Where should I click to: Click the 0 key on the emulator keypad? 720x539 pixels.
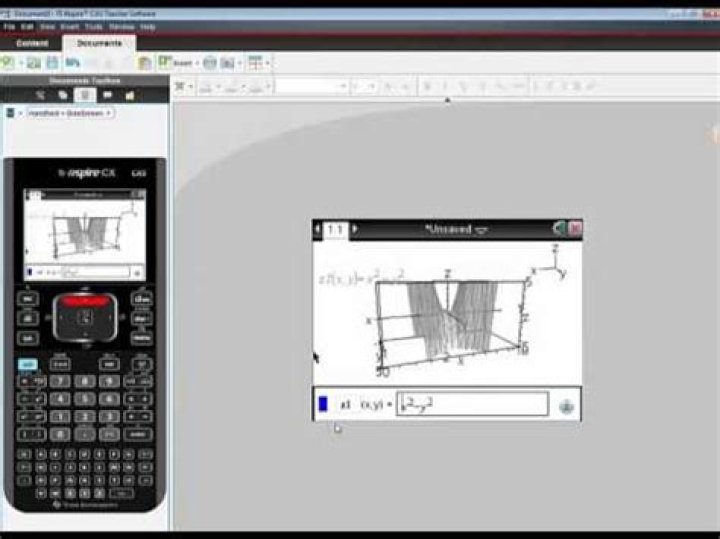[x=60, y=434]
